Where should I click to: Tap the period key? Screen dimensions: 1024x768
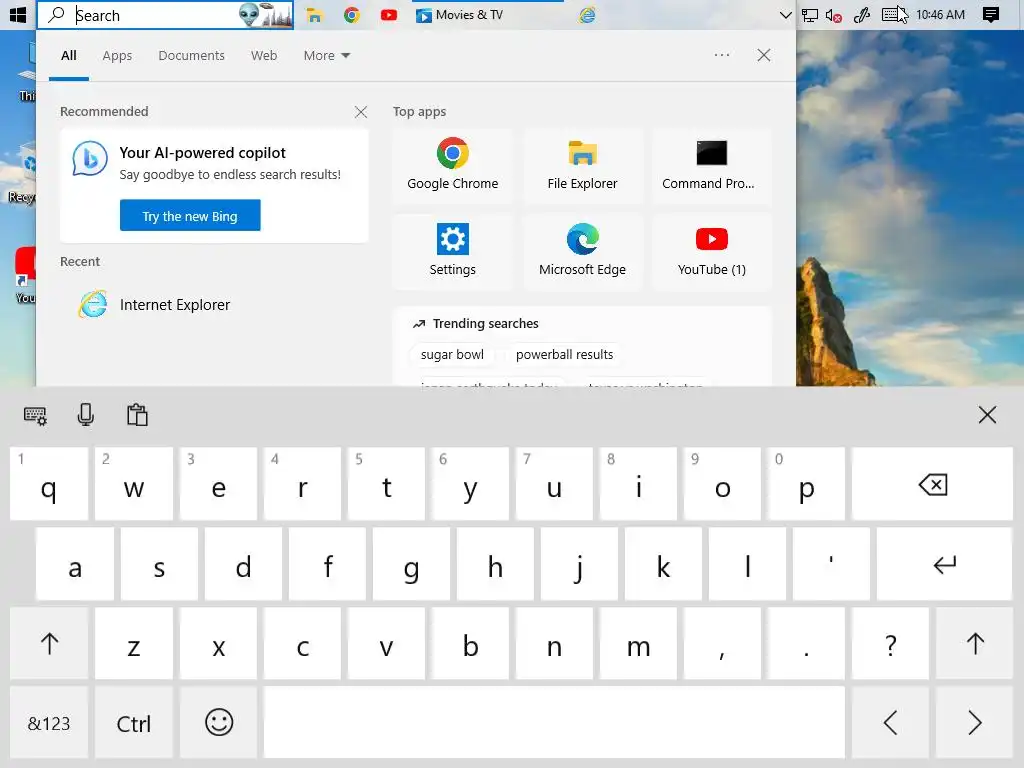[806, 644]
